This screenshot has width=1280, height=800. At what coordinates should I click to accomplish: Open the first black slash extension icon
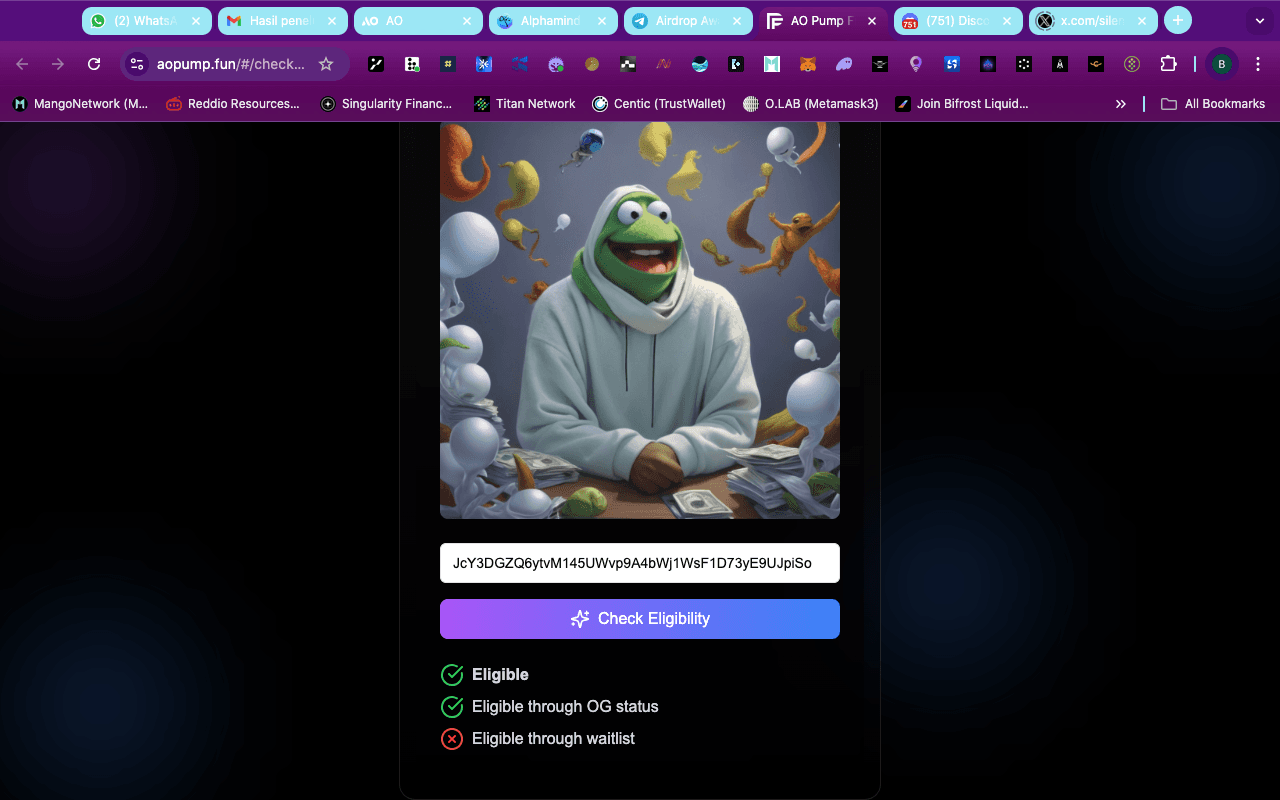click(x=376, y=64)
